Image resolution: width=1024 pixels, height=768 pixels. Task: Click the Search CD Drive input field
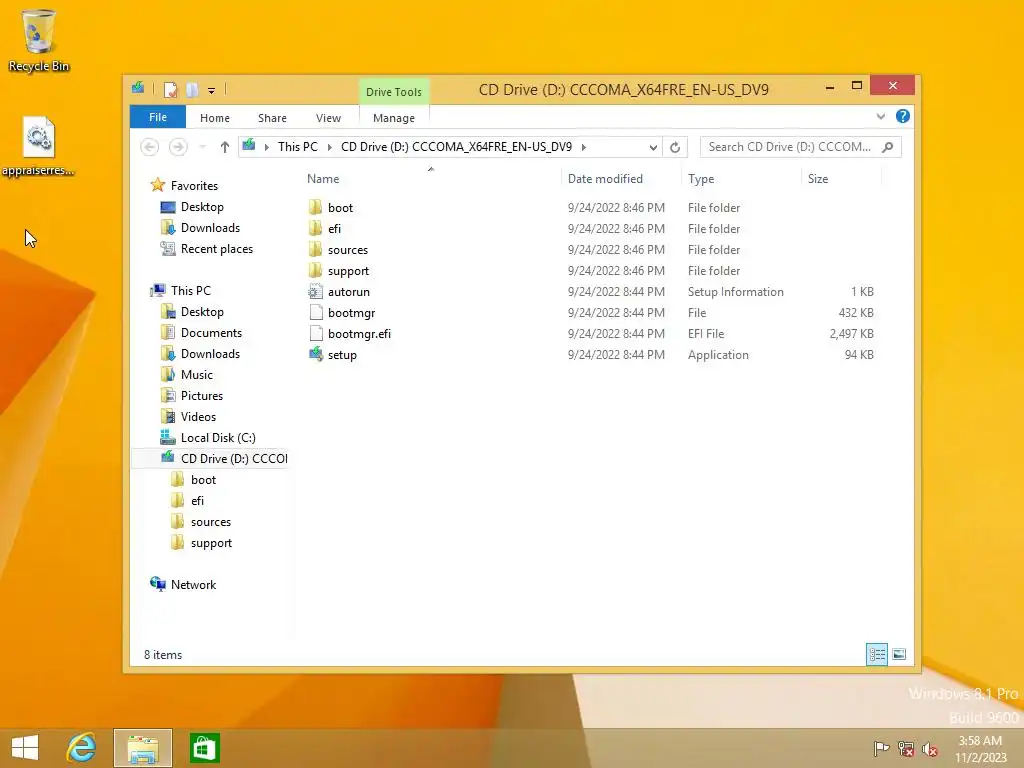click(790, 147)
